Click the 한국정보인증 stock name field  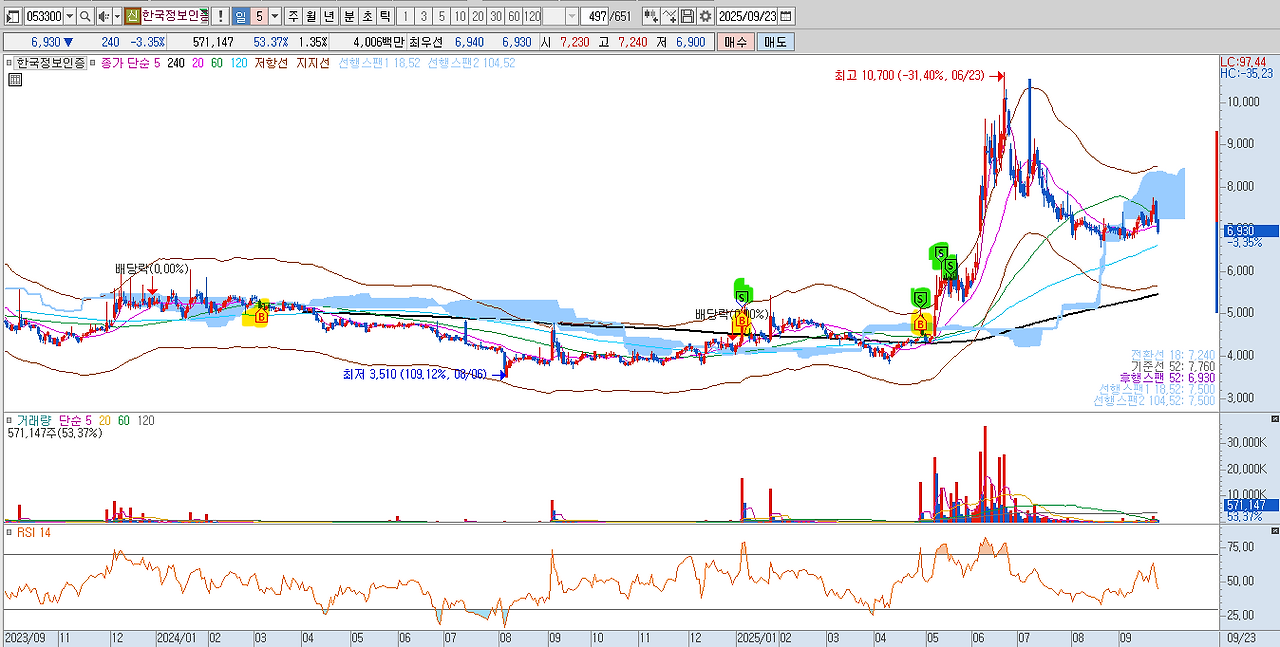click(175, 16)
